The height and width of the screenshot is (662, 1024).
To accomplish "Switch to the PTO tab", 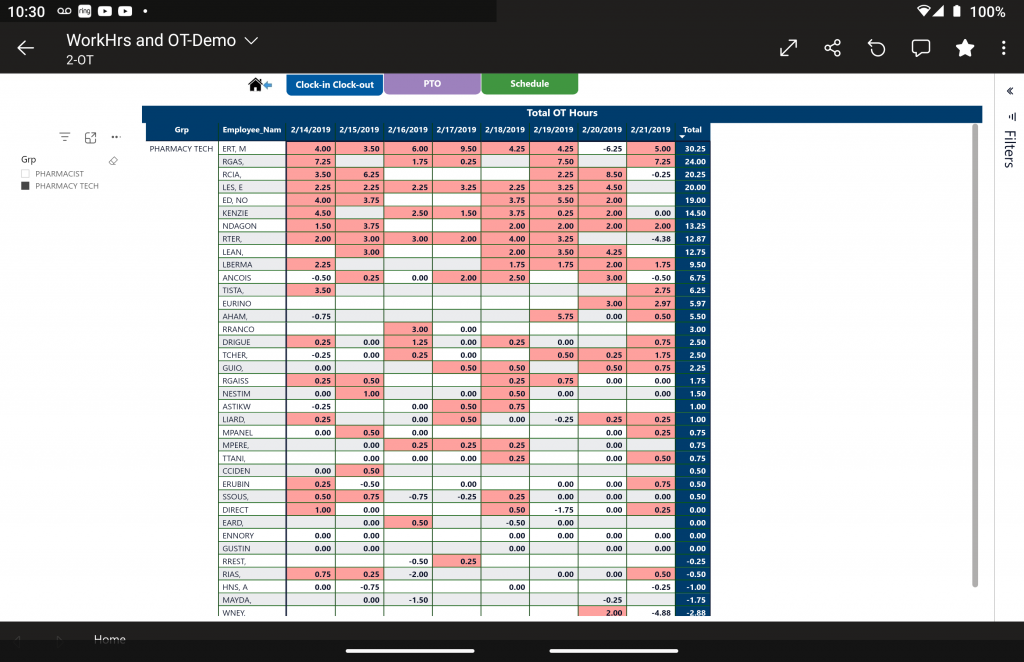I will click(x=432, y=85).
